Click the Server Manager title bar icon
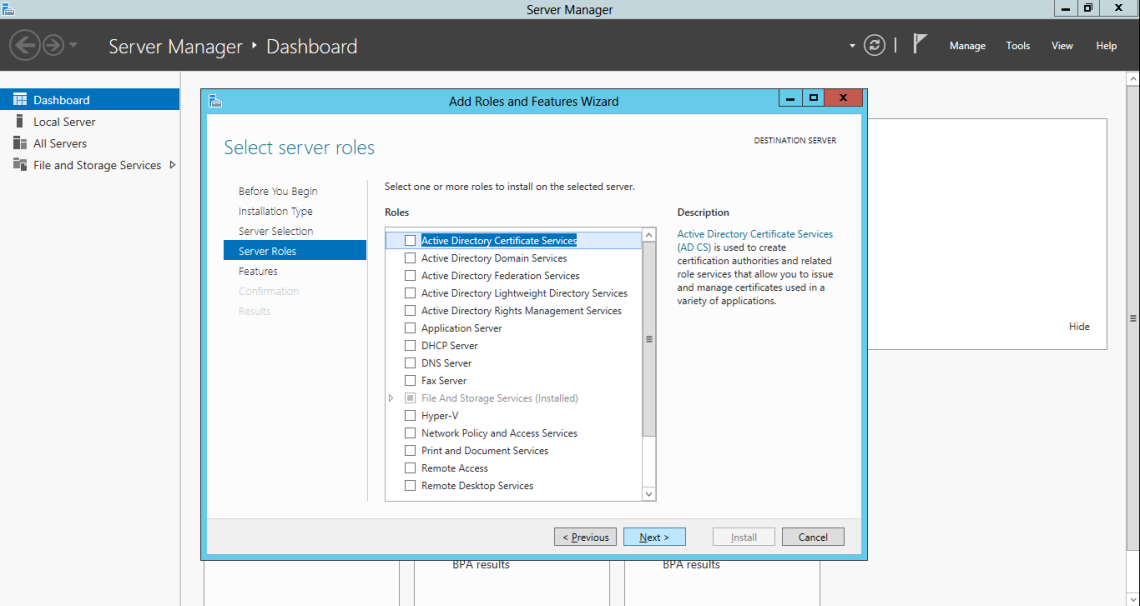 8,9
